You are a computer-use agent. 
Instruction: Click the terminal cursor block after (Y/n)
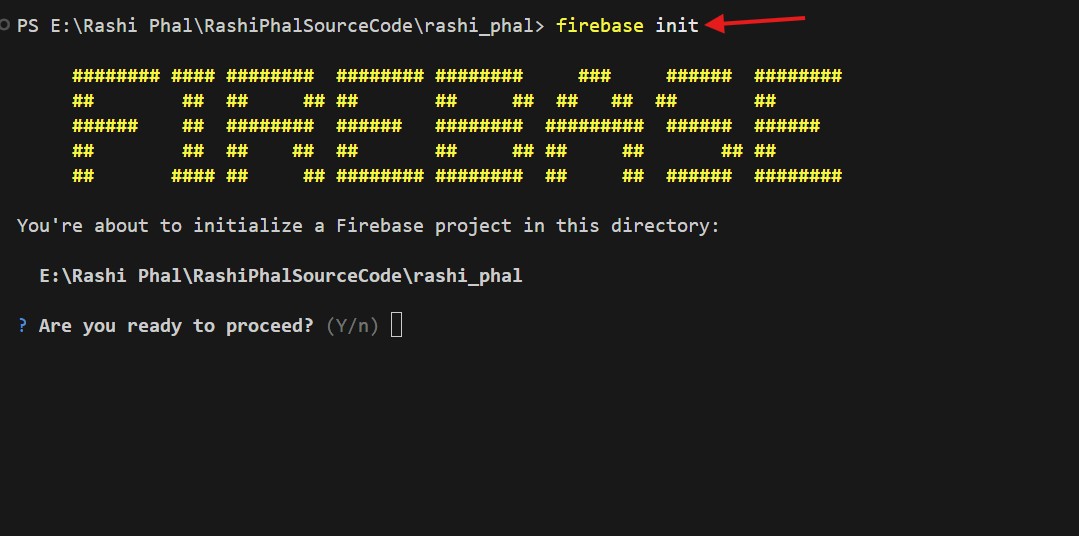[x=396, y=325]
